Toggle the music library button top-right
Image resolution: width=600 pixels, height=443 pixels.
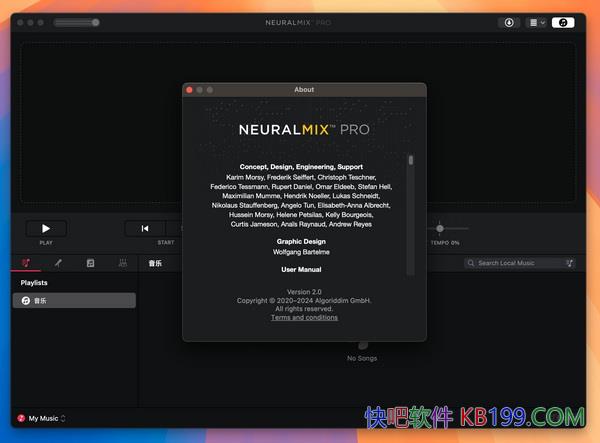[564, 22]
